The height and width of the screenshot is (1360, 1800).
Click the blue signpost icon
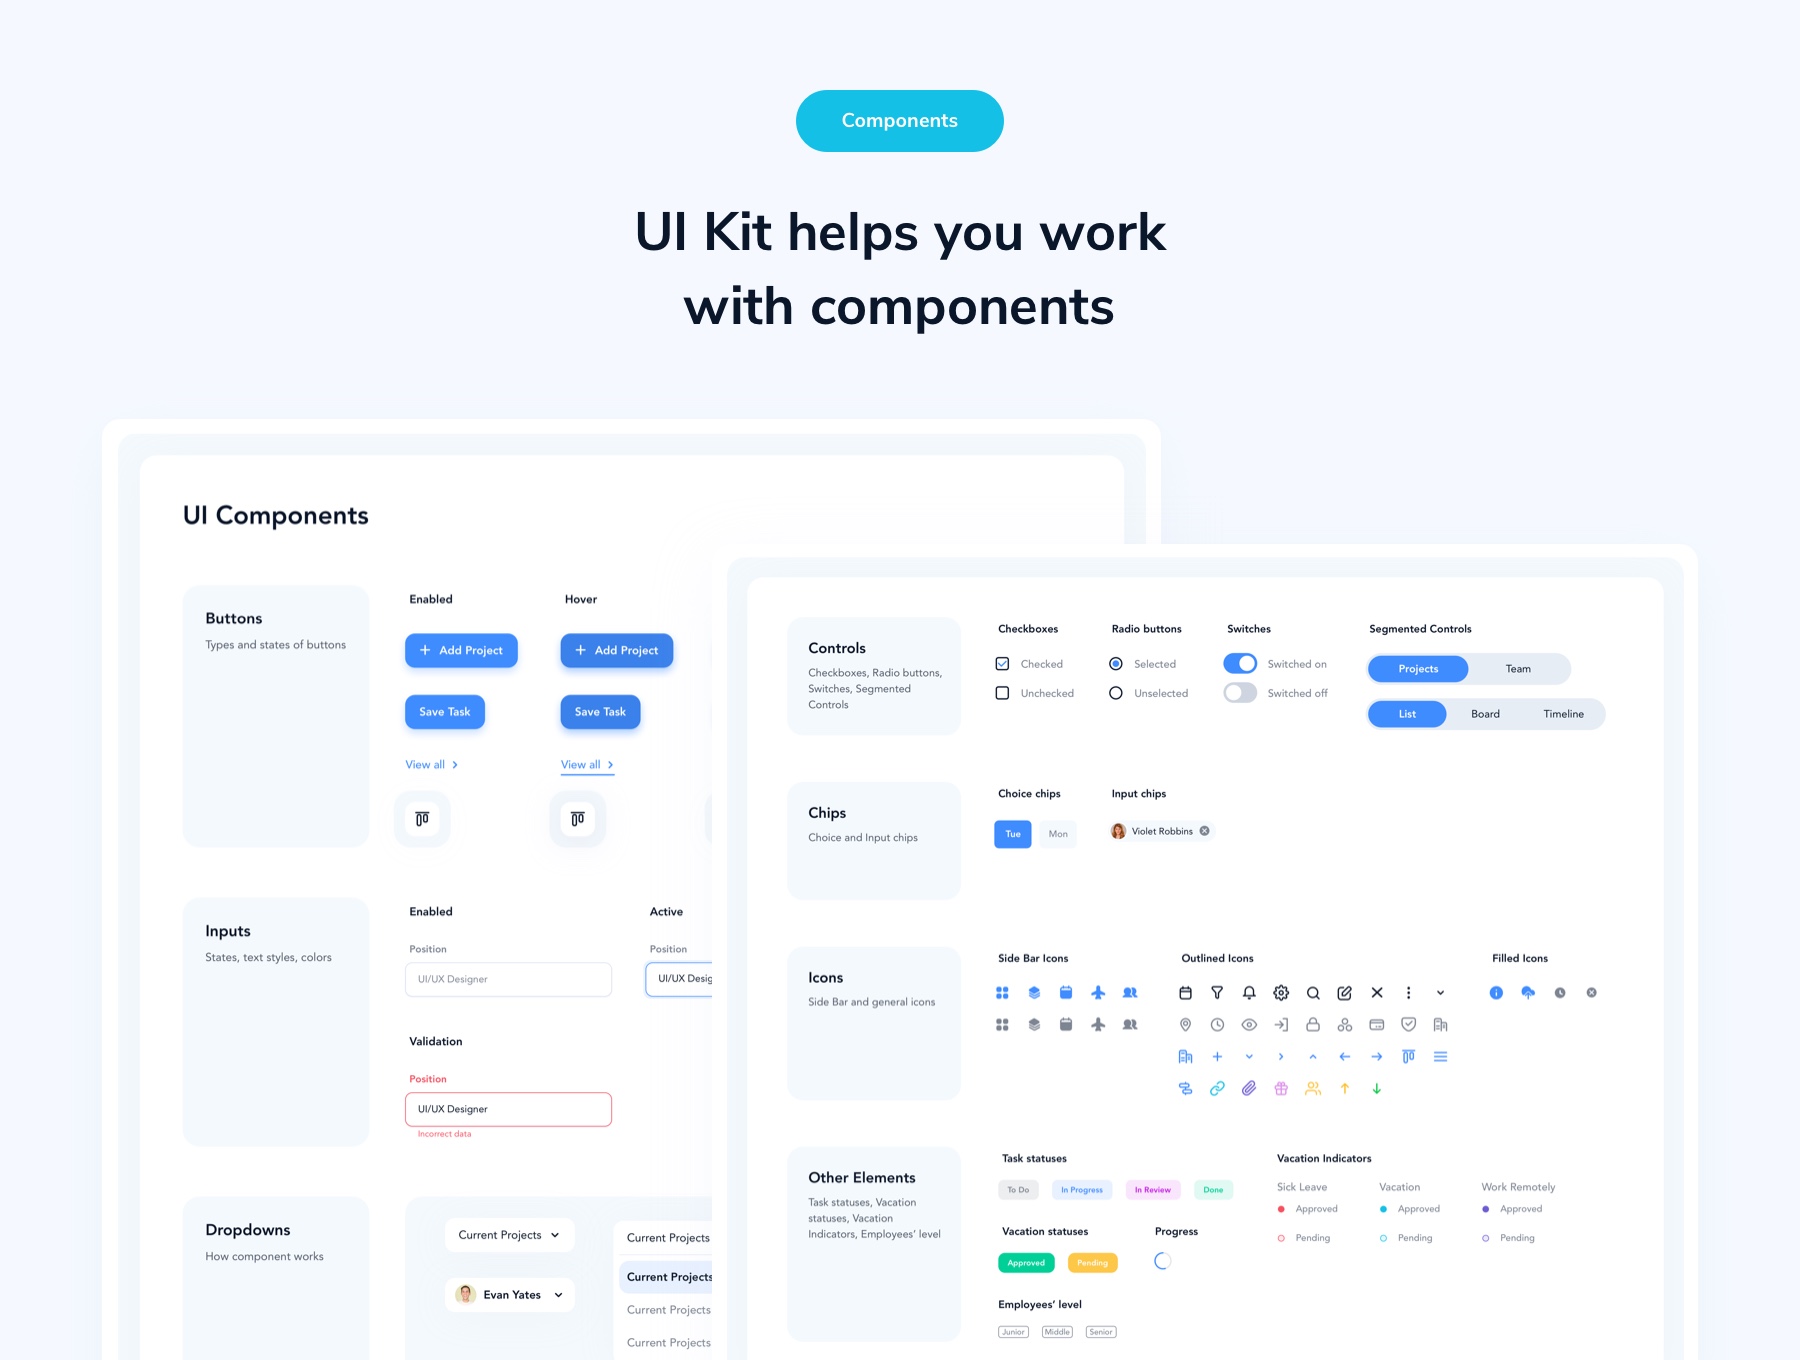click(x=1185, y=1089)
